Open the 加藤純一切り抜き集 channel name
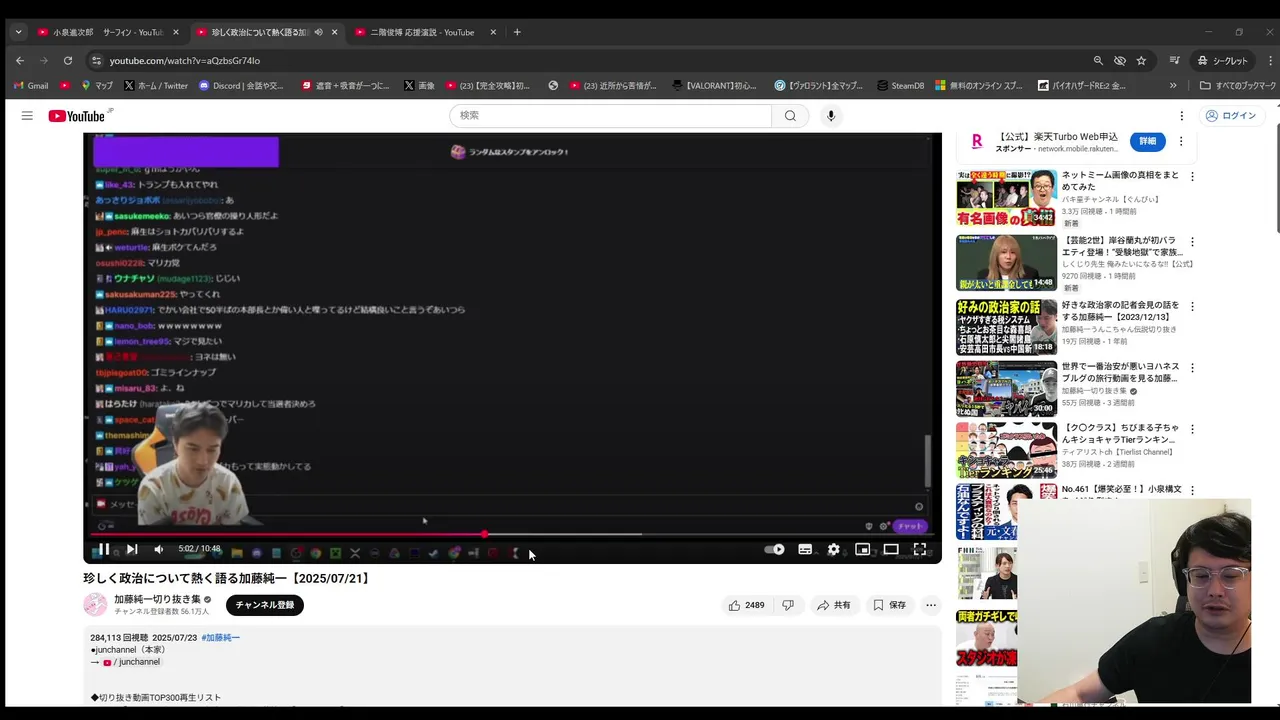 (x=157, y=599)
